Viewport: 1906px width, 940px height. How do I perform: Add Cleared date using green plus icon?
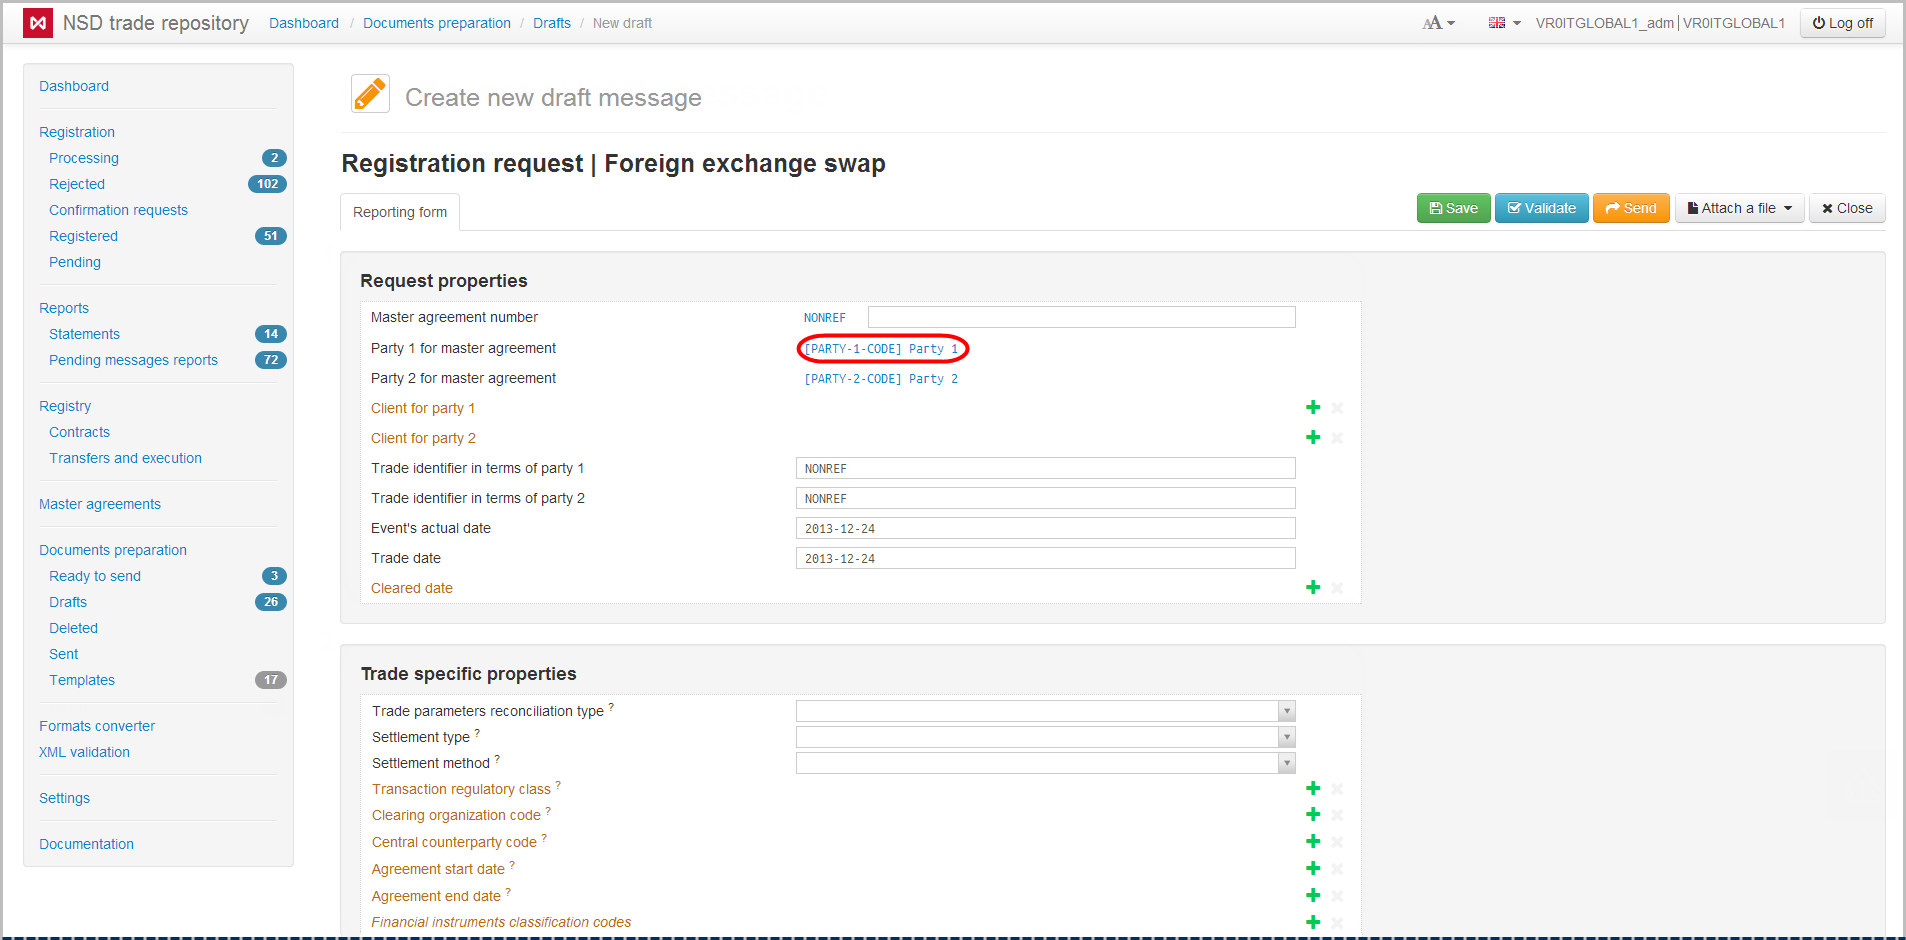point(1313,588)
